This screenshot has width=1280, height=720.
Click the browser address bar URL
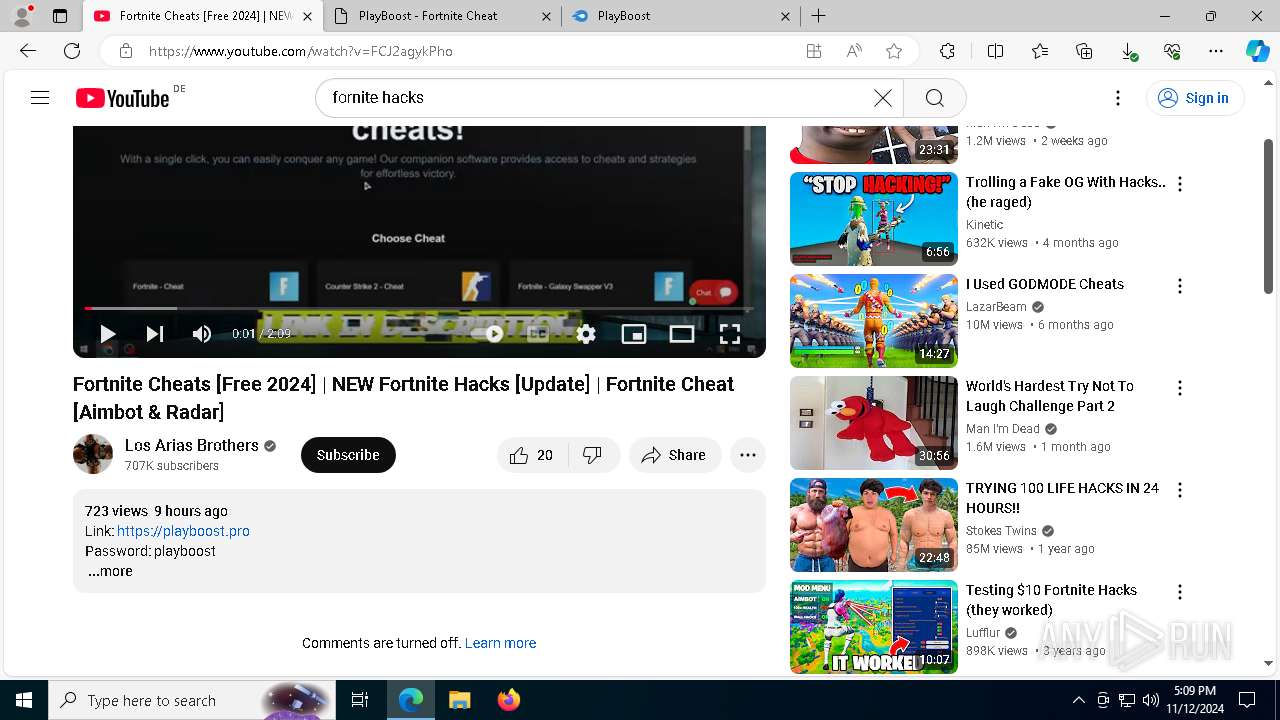(x=301, y=51)
